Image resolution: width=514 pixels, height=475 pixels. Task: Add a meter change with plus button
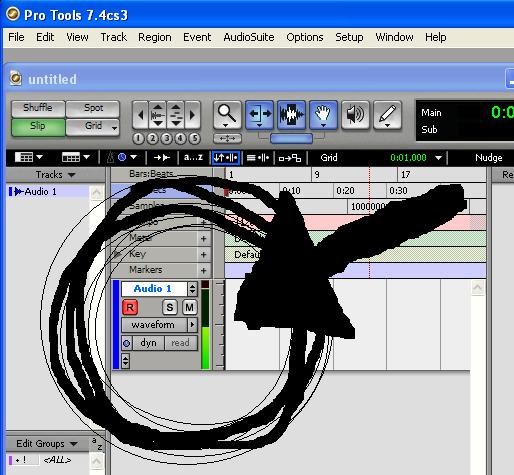(203, 239)
